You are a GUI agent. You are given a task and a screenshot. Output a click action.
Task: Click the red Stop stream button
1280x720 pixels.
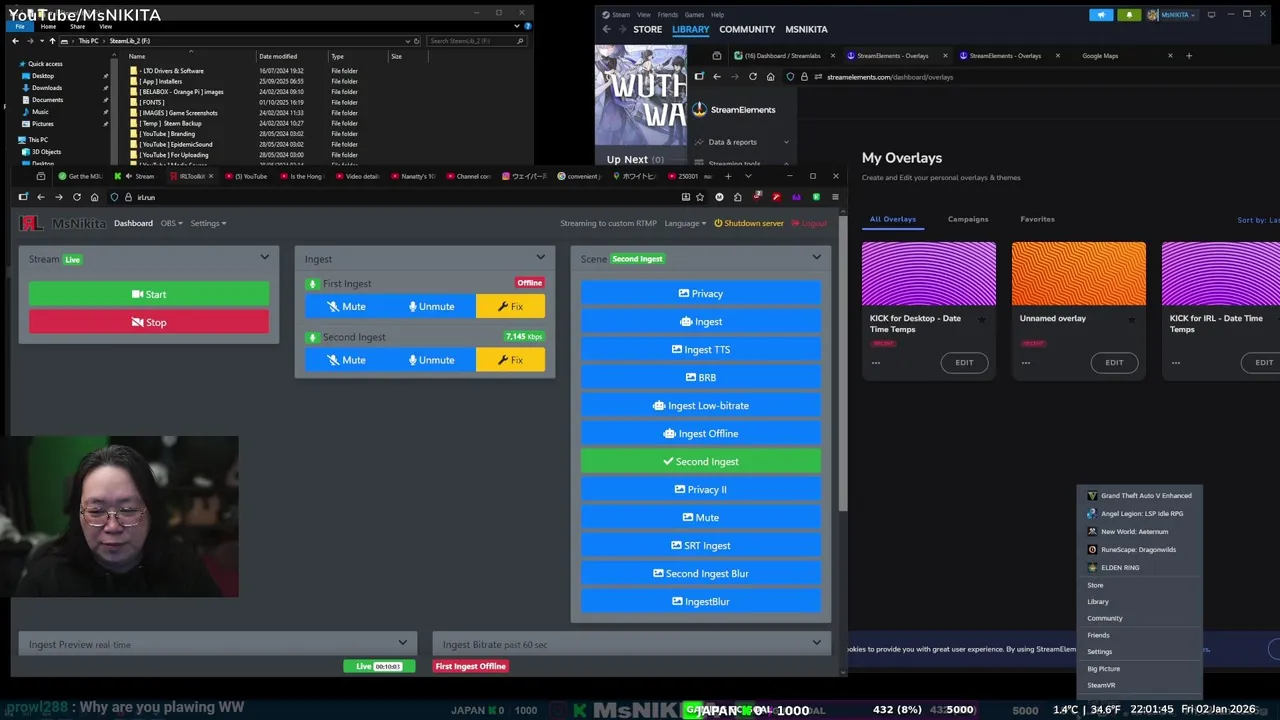point(149,322)
